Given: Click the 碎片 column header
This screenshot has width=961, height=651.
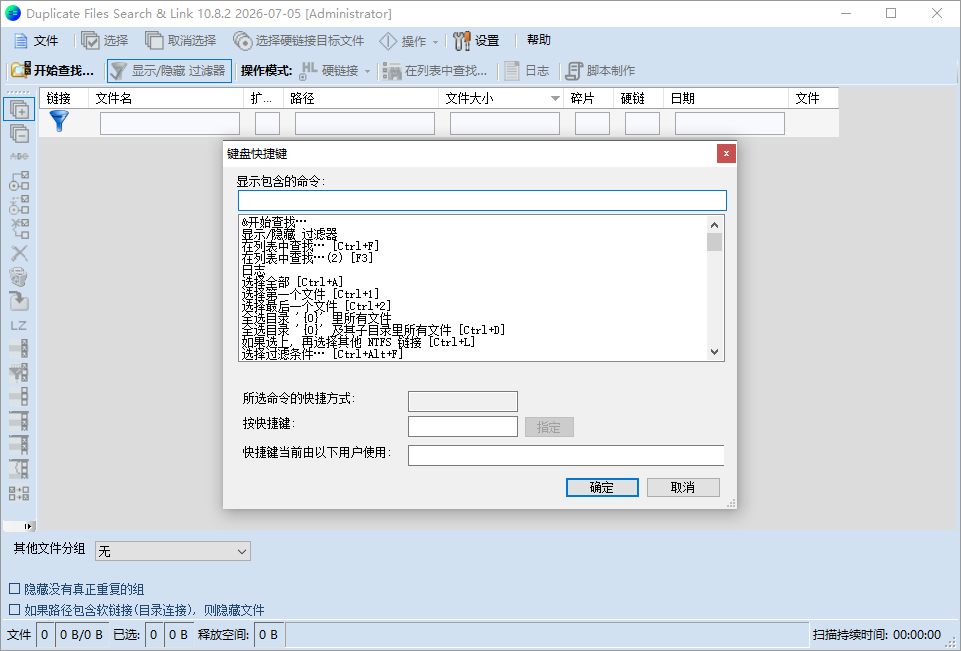Looking at the screenshot, I should click(x=588, y=98).
